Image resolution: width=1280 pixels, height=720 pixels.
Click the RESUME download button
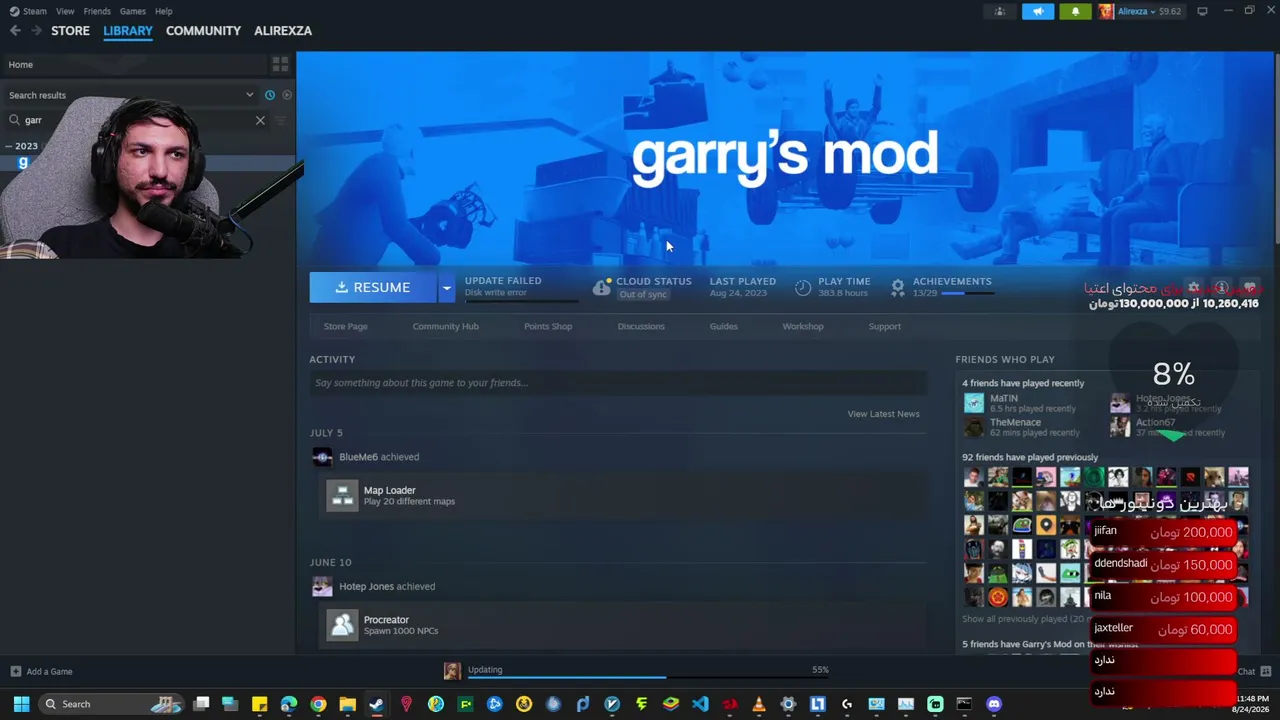[x=373, y=287]
